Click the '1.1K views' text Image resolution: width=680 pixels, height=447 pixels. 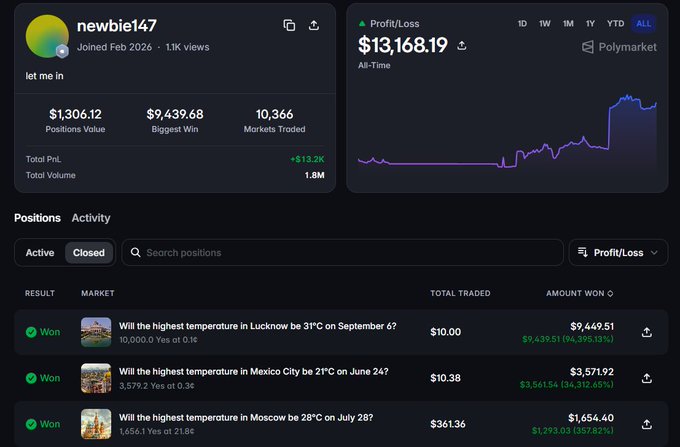point(187,47)
